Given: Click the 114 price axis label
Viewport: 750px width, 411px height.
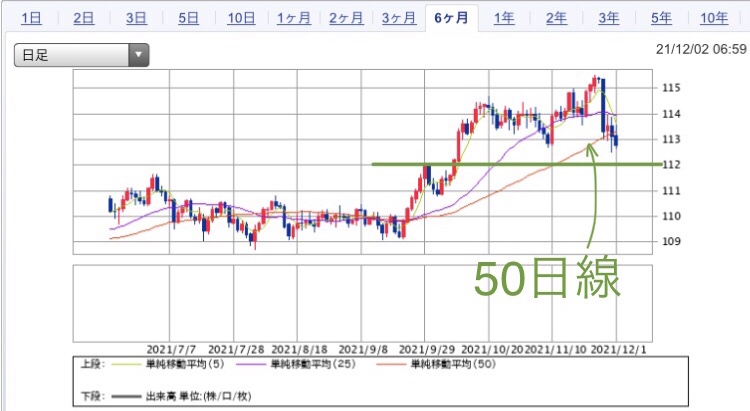Looking at the screenshot, I should pyautogui.click(x=671, y=114).
